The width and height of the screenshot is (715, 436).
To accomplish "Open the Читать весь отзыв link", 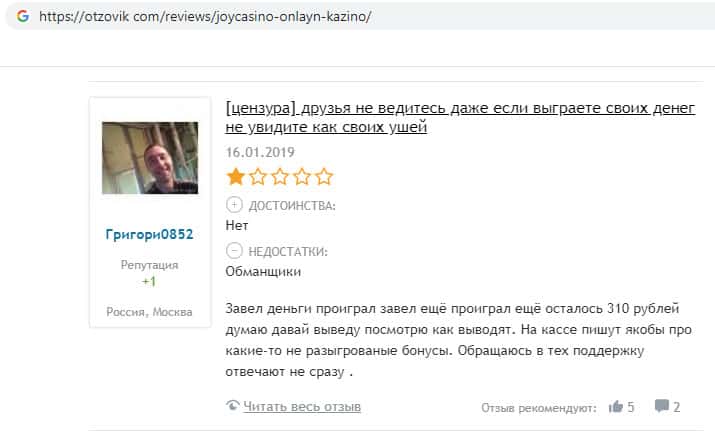I will [302, 406].
